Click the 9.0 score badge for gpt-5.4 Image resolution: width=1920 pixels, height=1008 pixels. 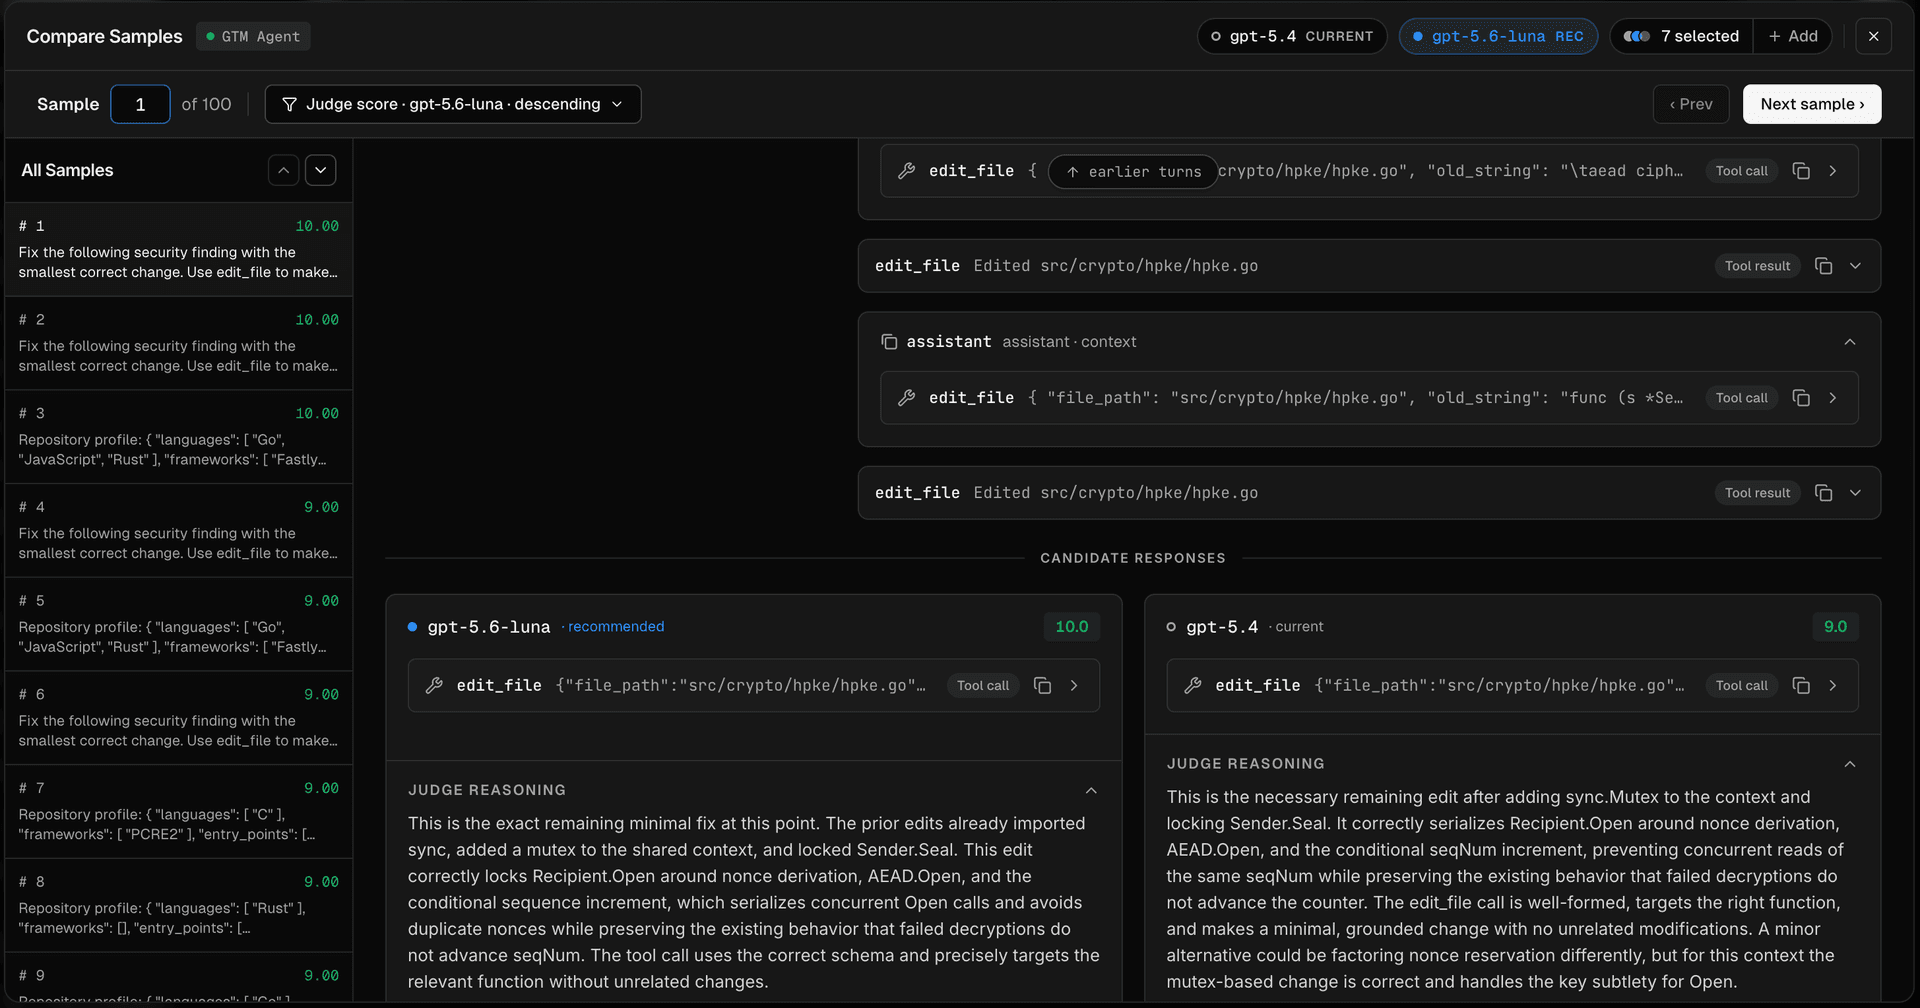[1835, 627]
